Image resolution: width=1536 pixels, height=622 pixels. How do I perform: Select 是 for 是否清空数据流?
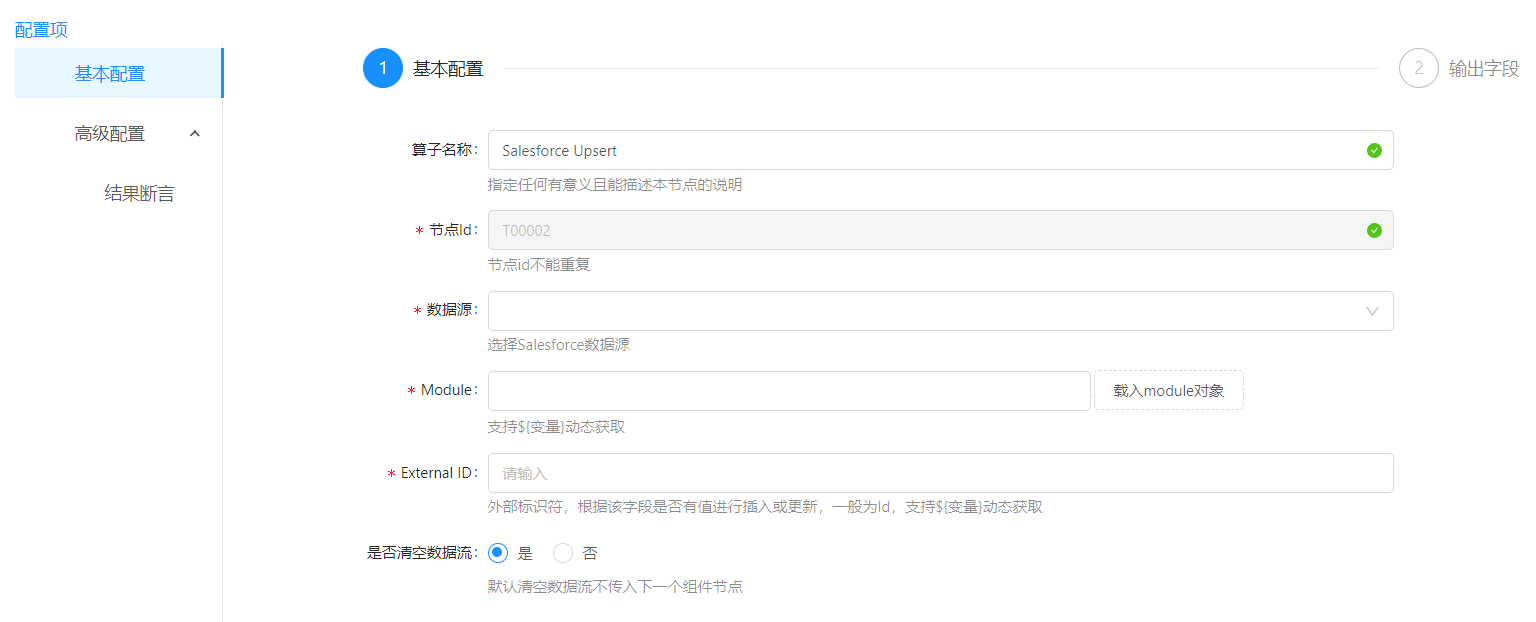click(x=498, y=553)
